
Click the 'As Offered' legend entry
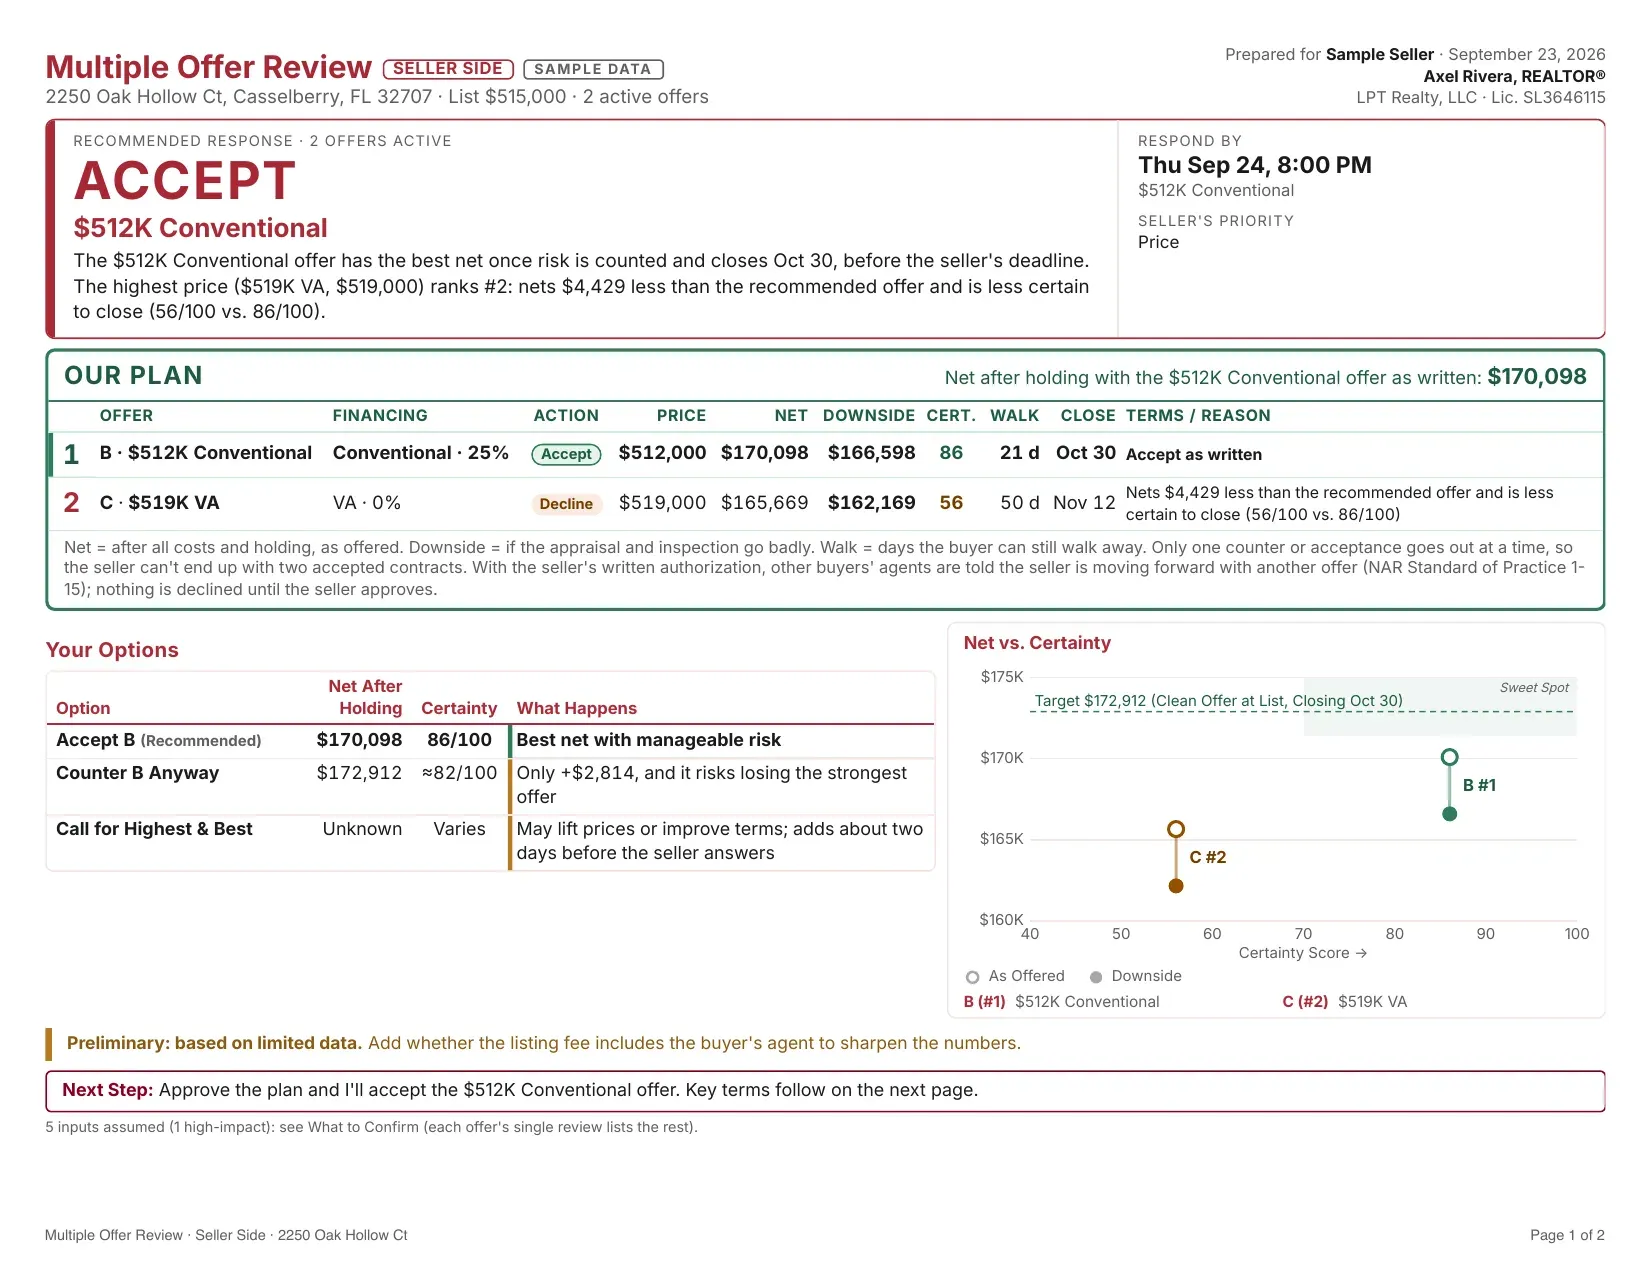[x=1015, y=976]
